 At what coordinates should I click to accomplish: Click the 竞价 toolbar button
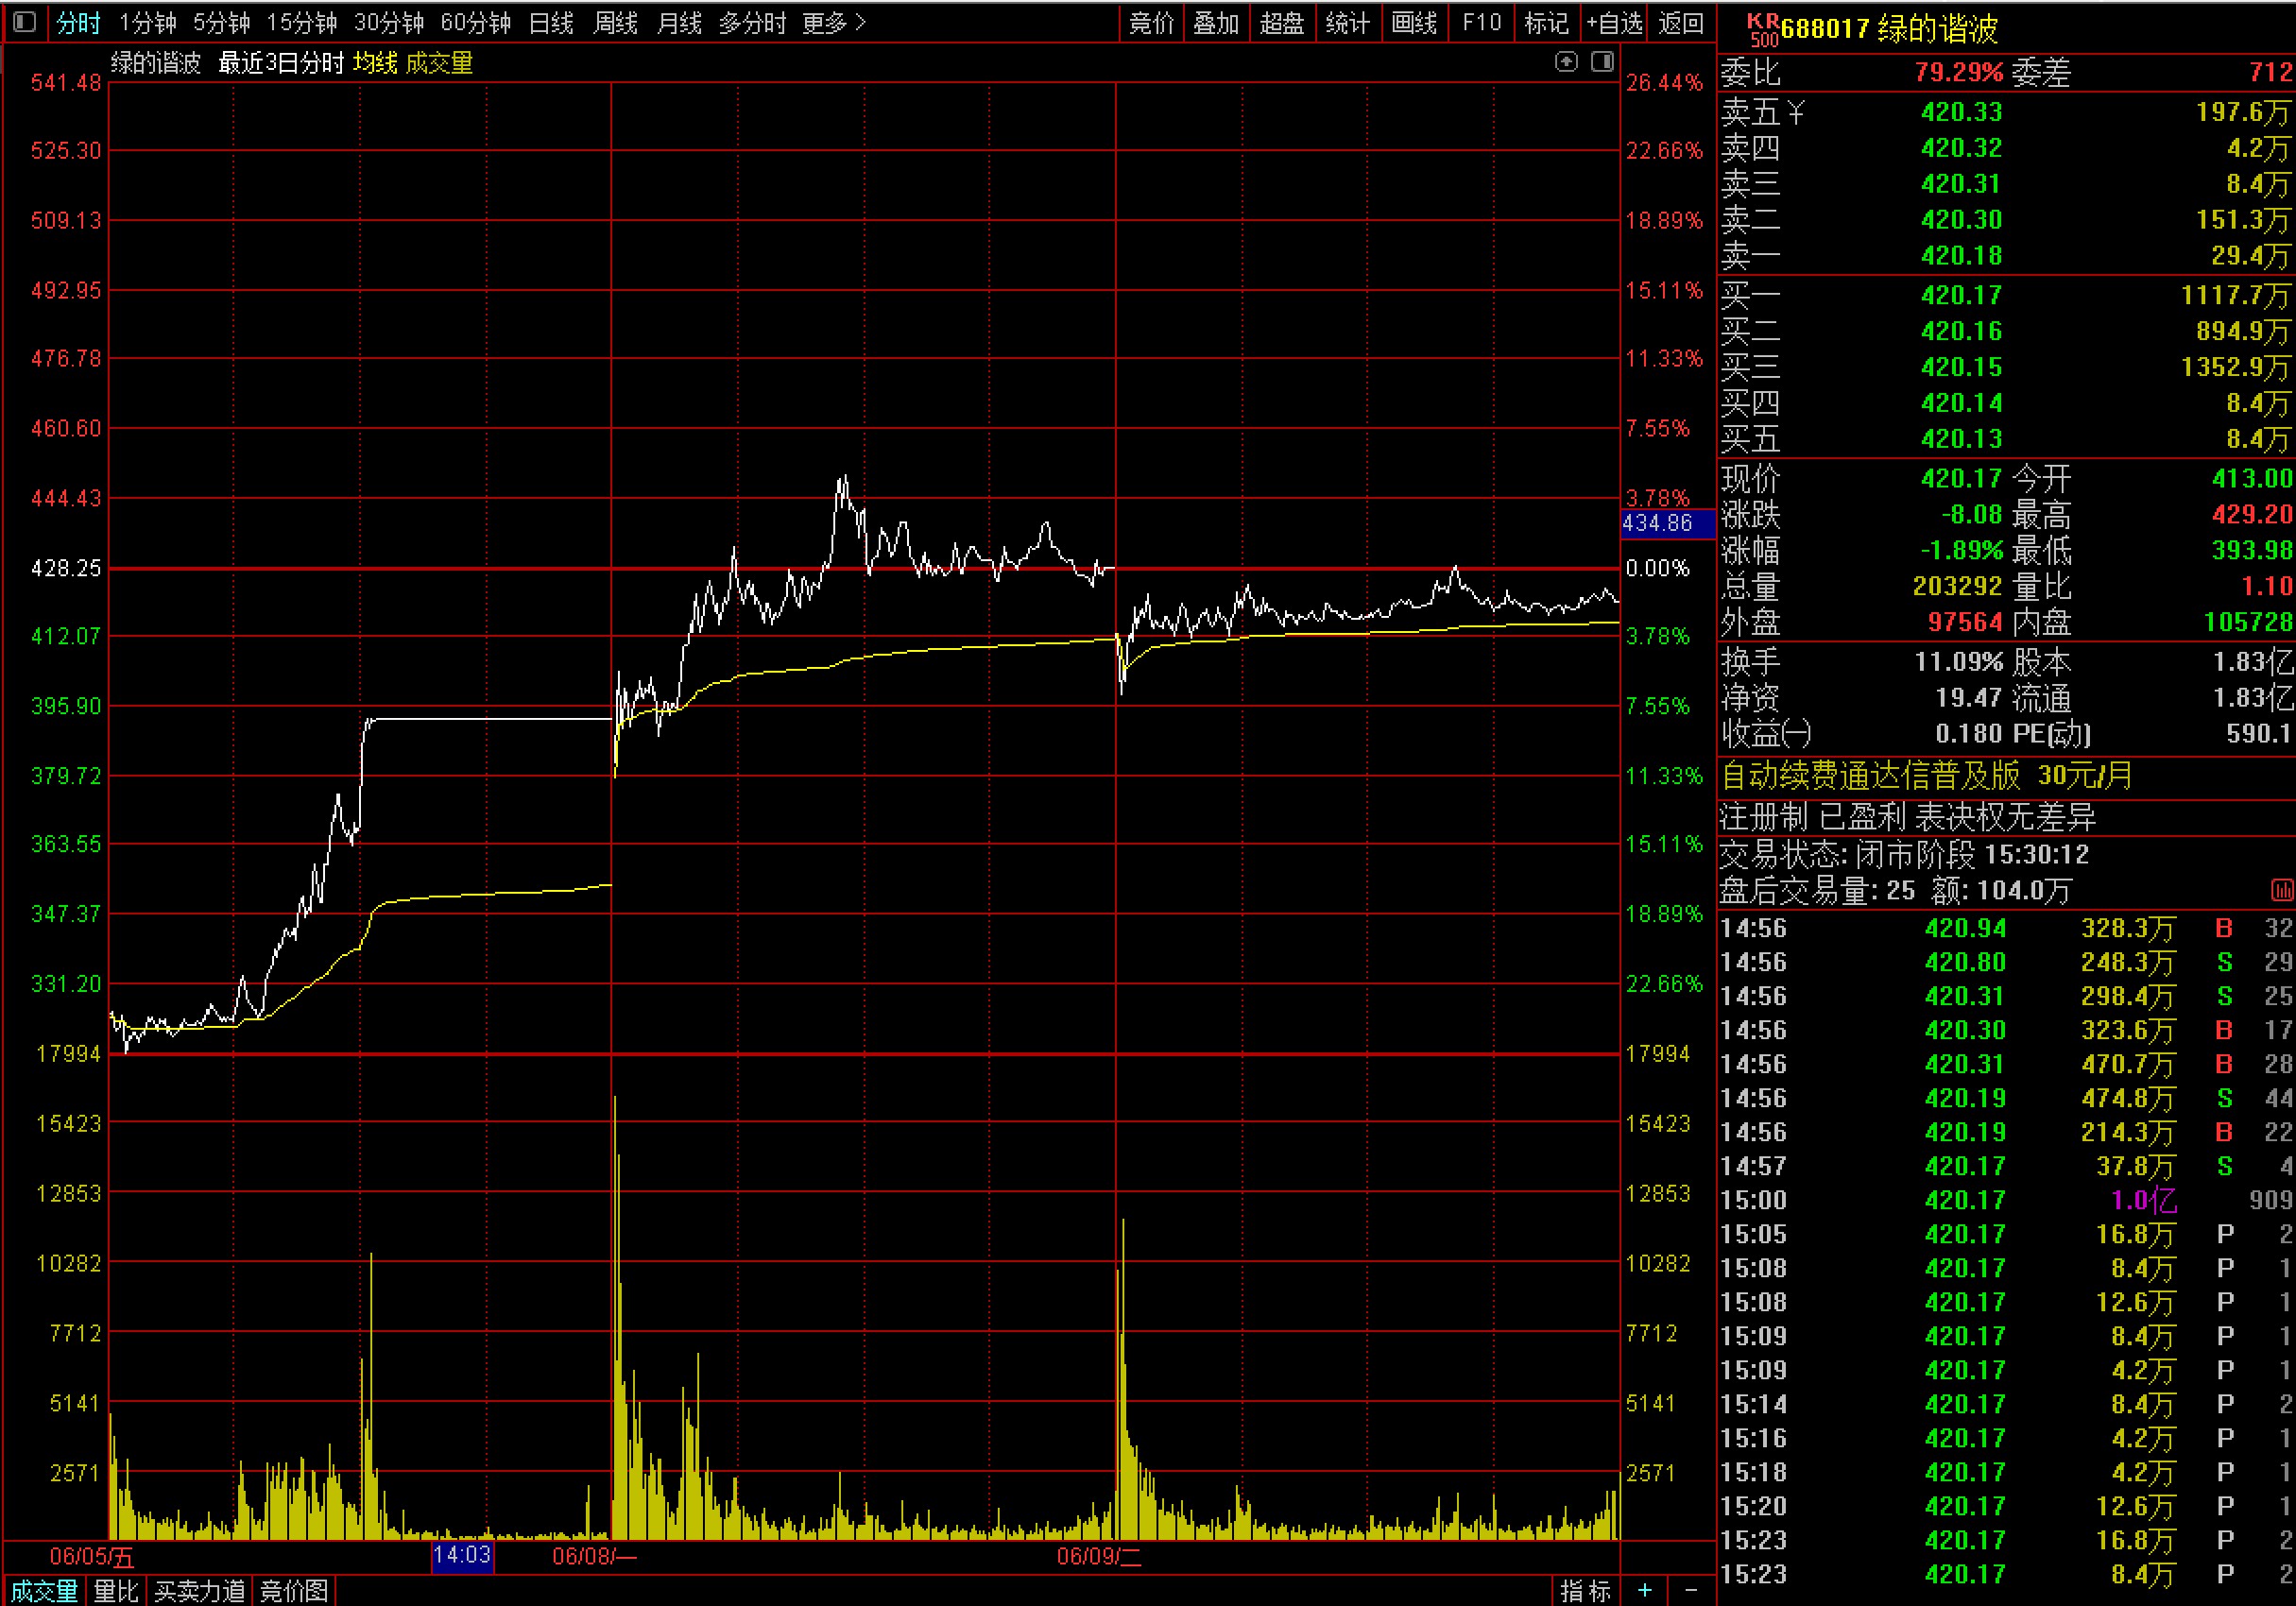[x=1151, y=23]
